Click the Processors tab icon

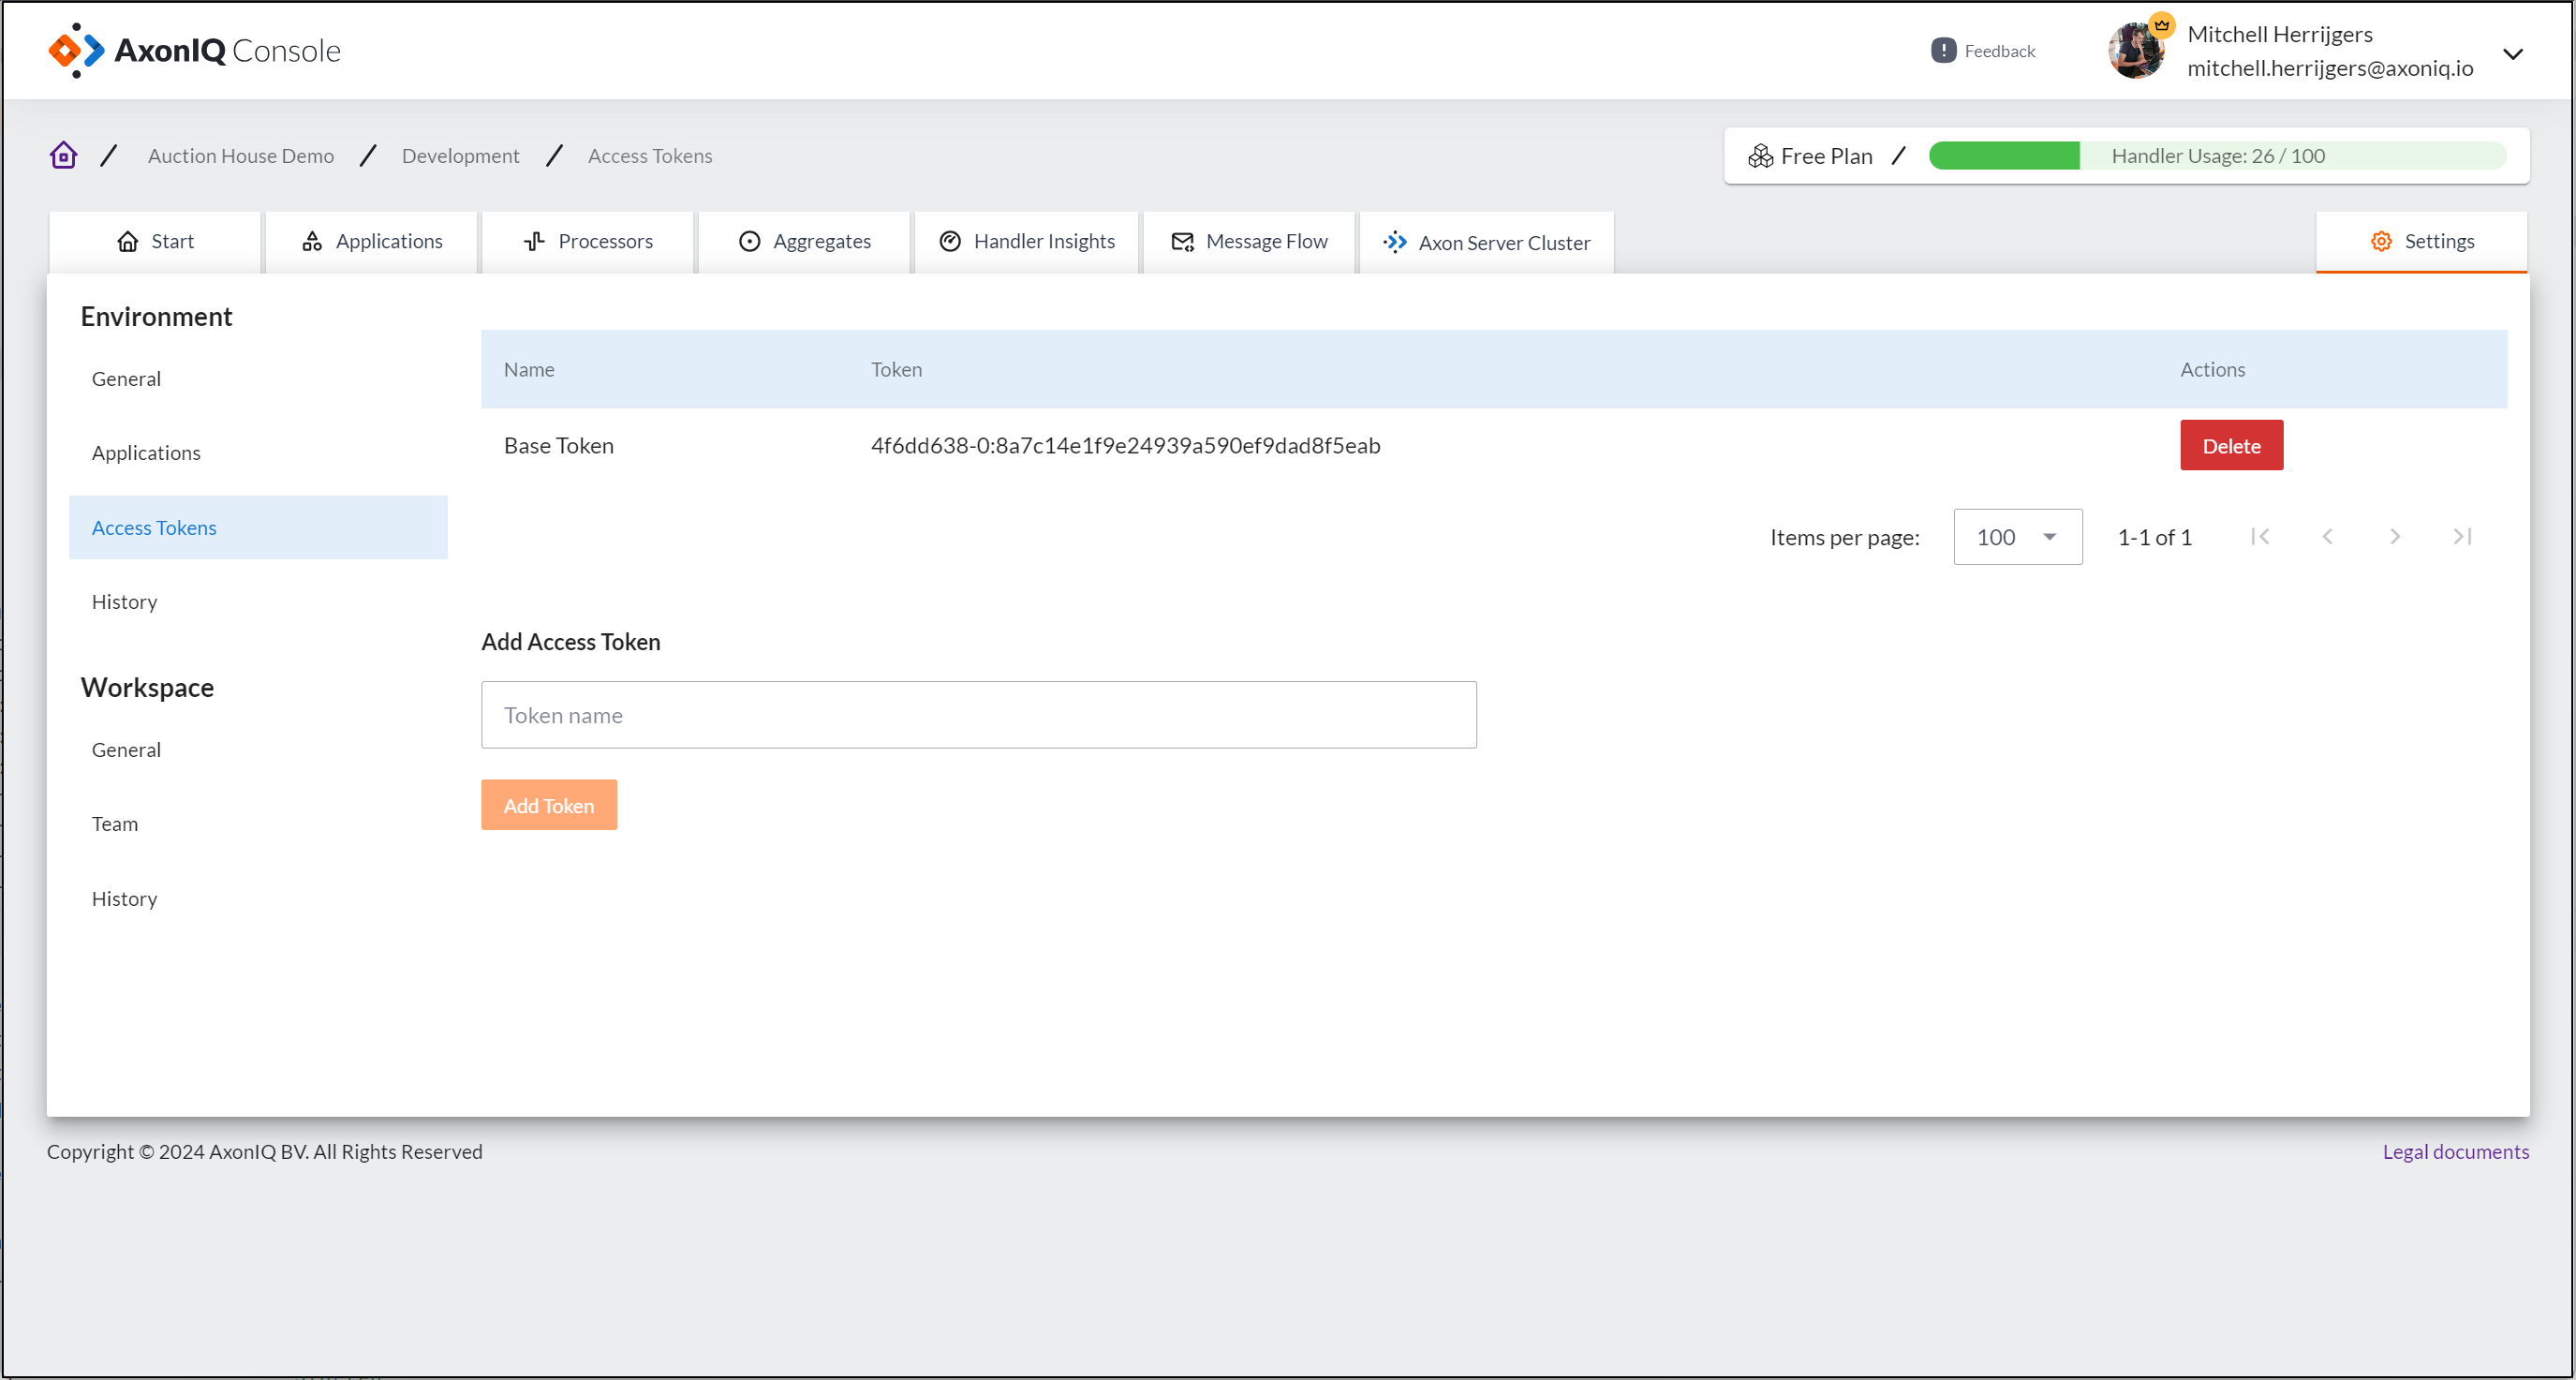(x=535, y=241)
